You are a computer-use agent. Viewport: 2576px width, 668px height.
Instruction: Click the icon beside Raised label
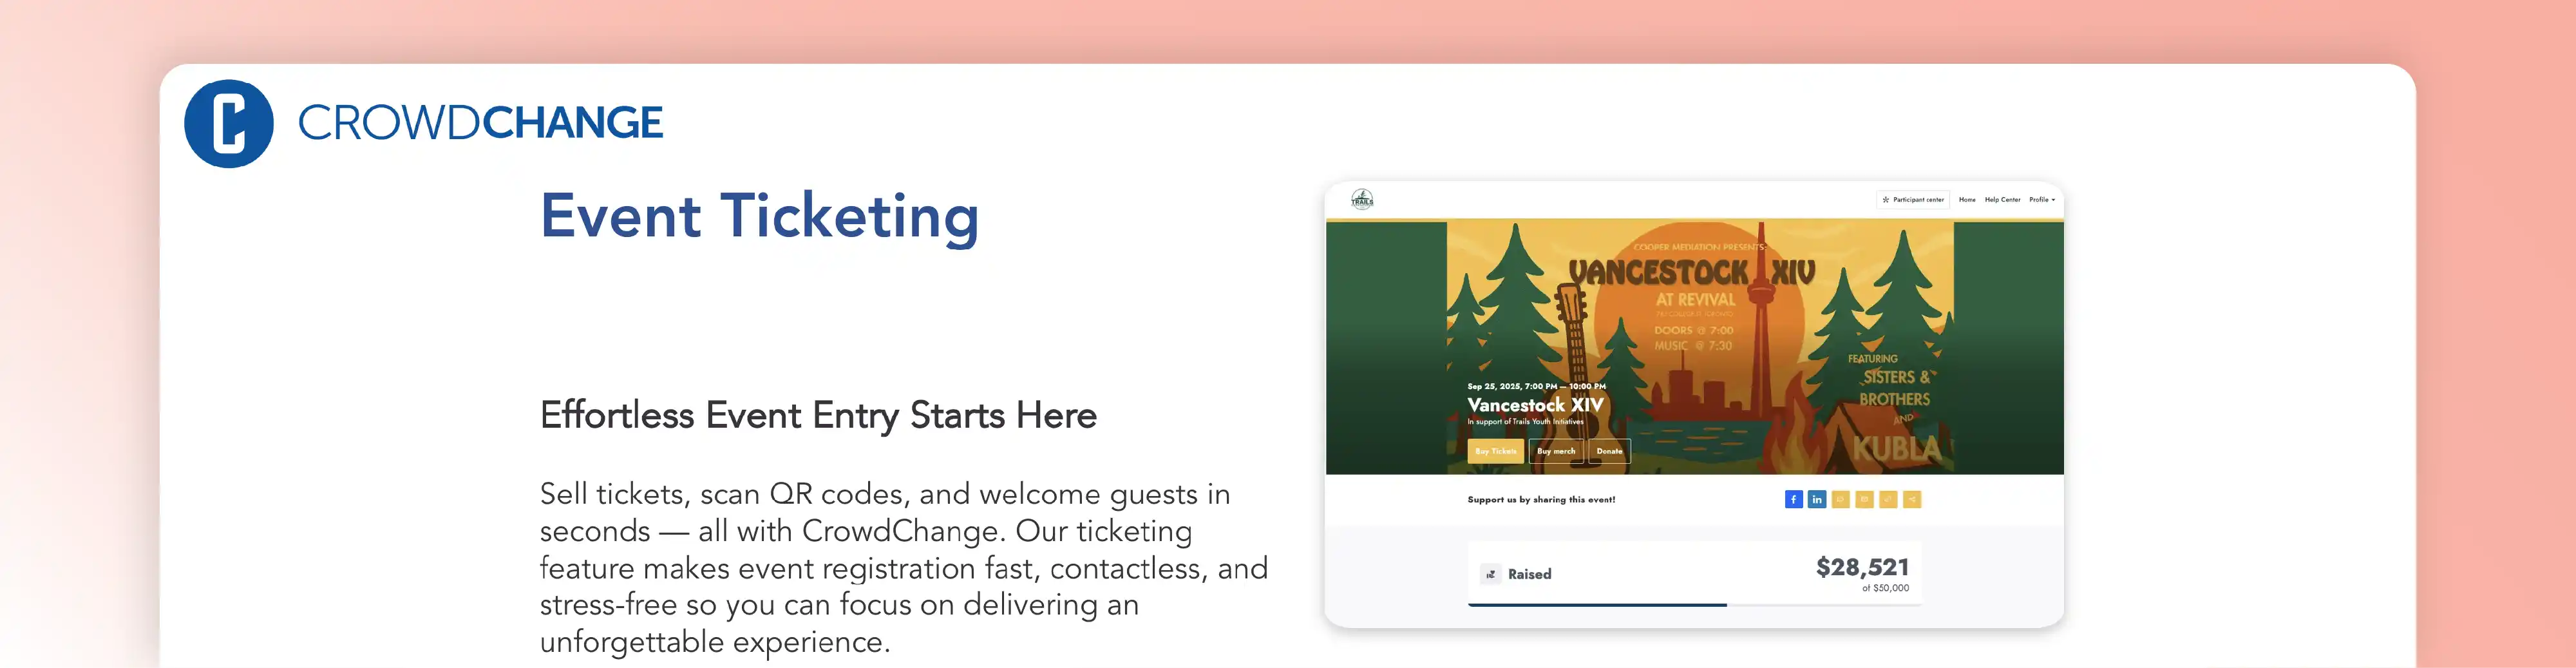[1491, 574]
